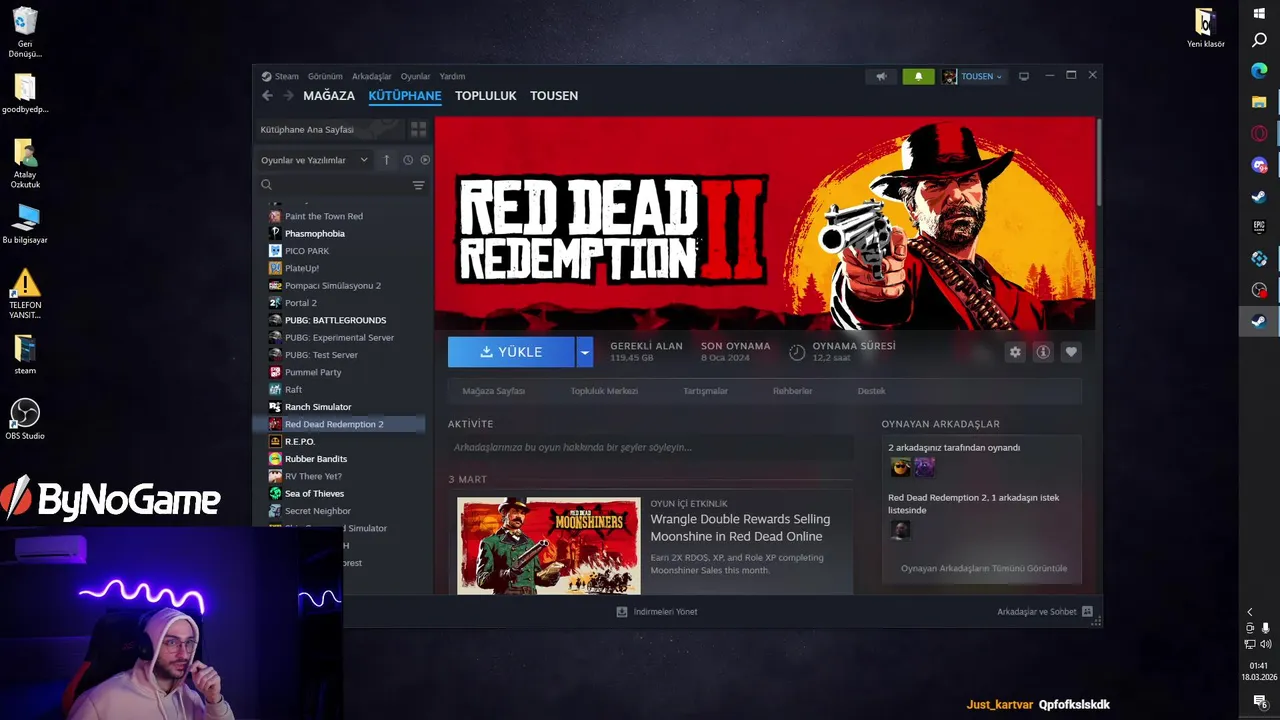Open Wrangle Double Rewards news title
The width and height of the screenshot is (1280, 720).
click(x=740, y=528)
